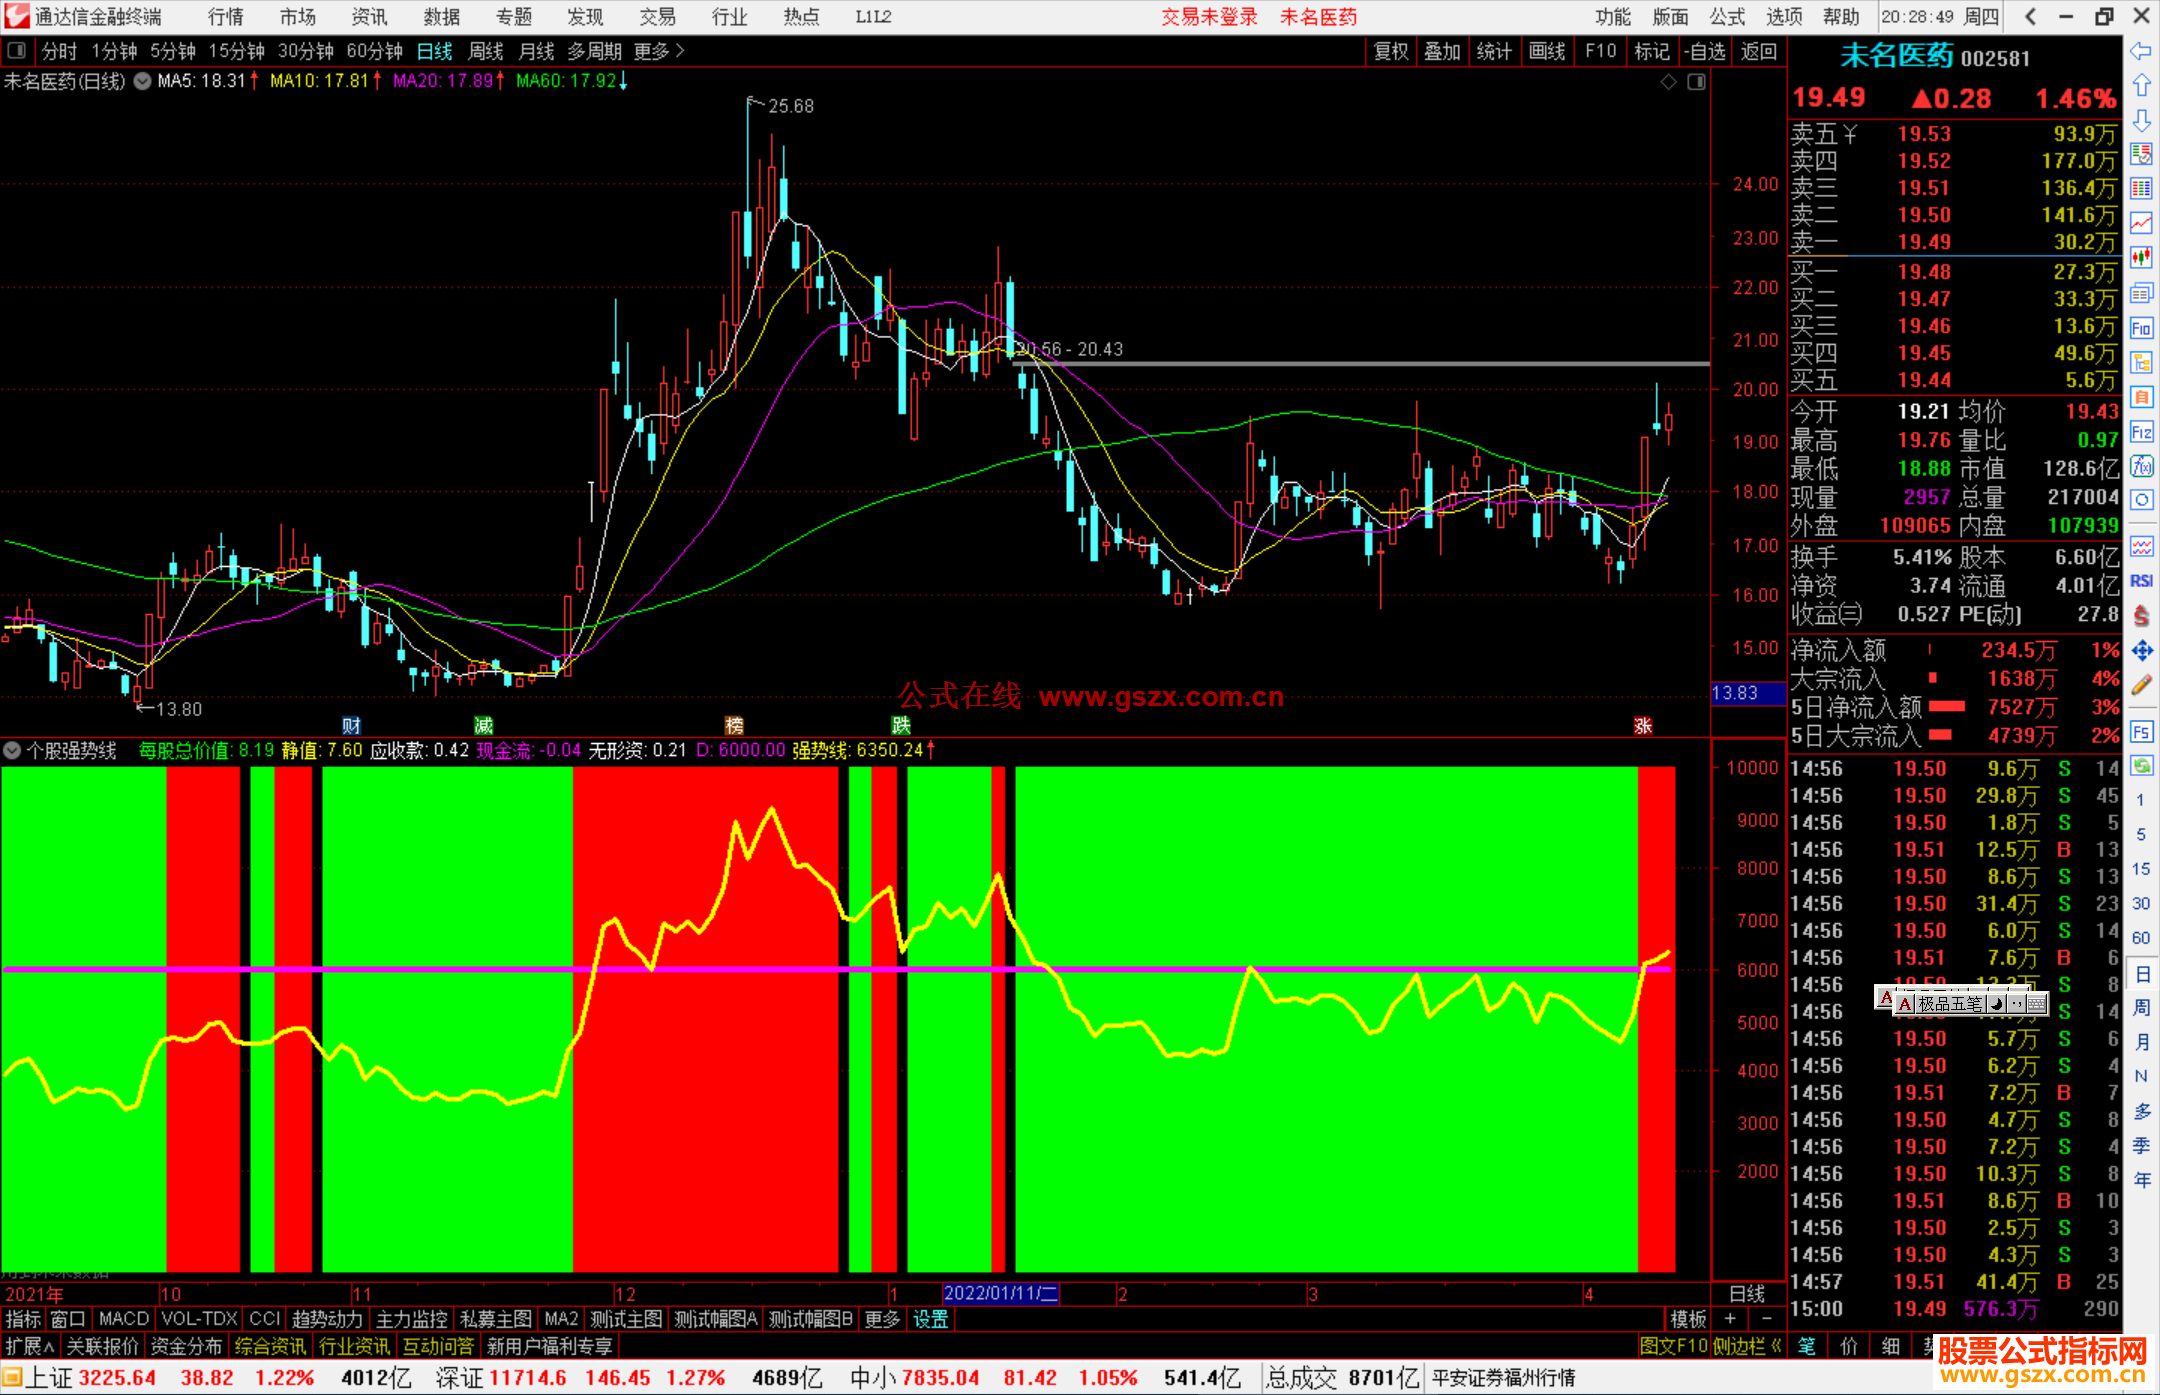The width and height of the screenshot is (2160, 1395).
Task: Select the 15-minute period in right sidebar
Action: (x=2140, y=869)
